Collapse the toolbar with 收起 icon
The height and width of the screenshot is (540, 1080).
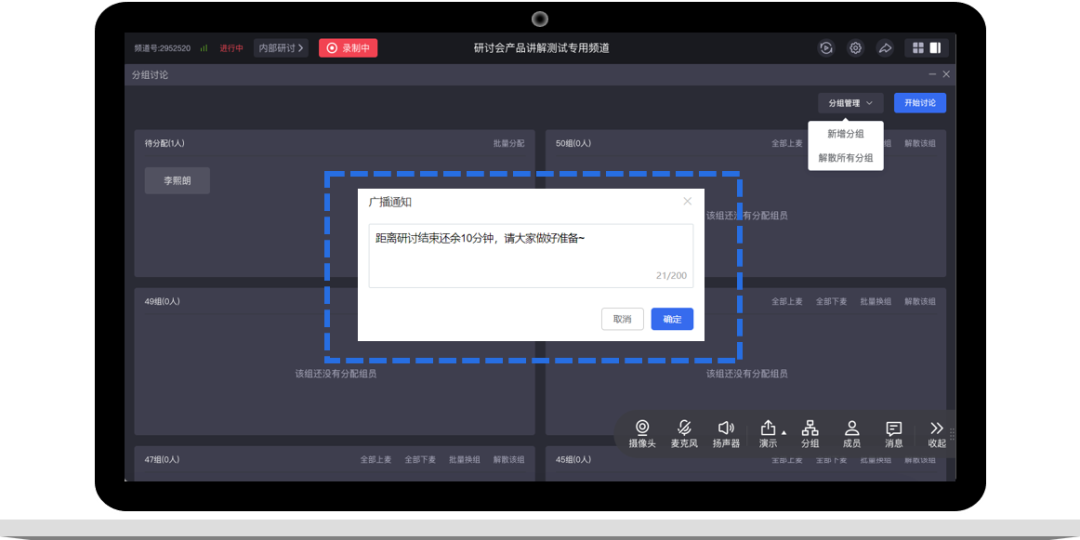tap(937, 428)
